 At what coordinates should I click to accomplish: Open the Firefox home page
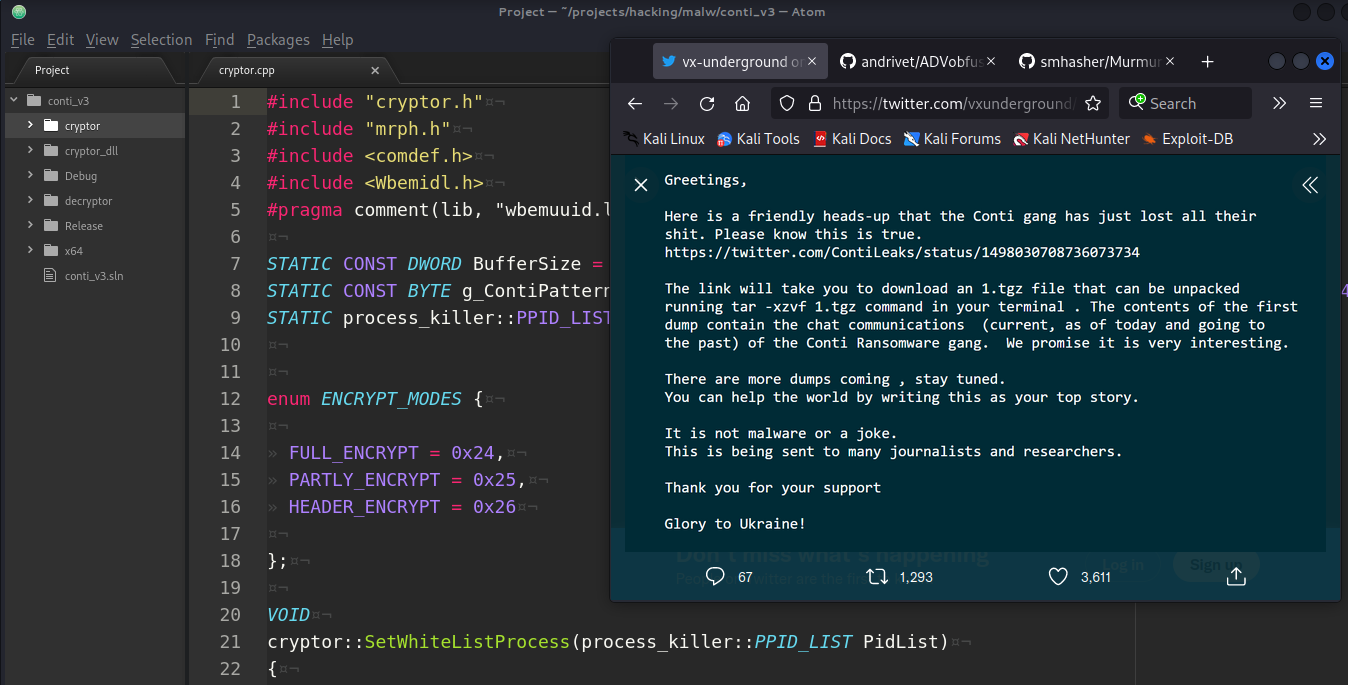pyautogui.click(x=742, y=103)
